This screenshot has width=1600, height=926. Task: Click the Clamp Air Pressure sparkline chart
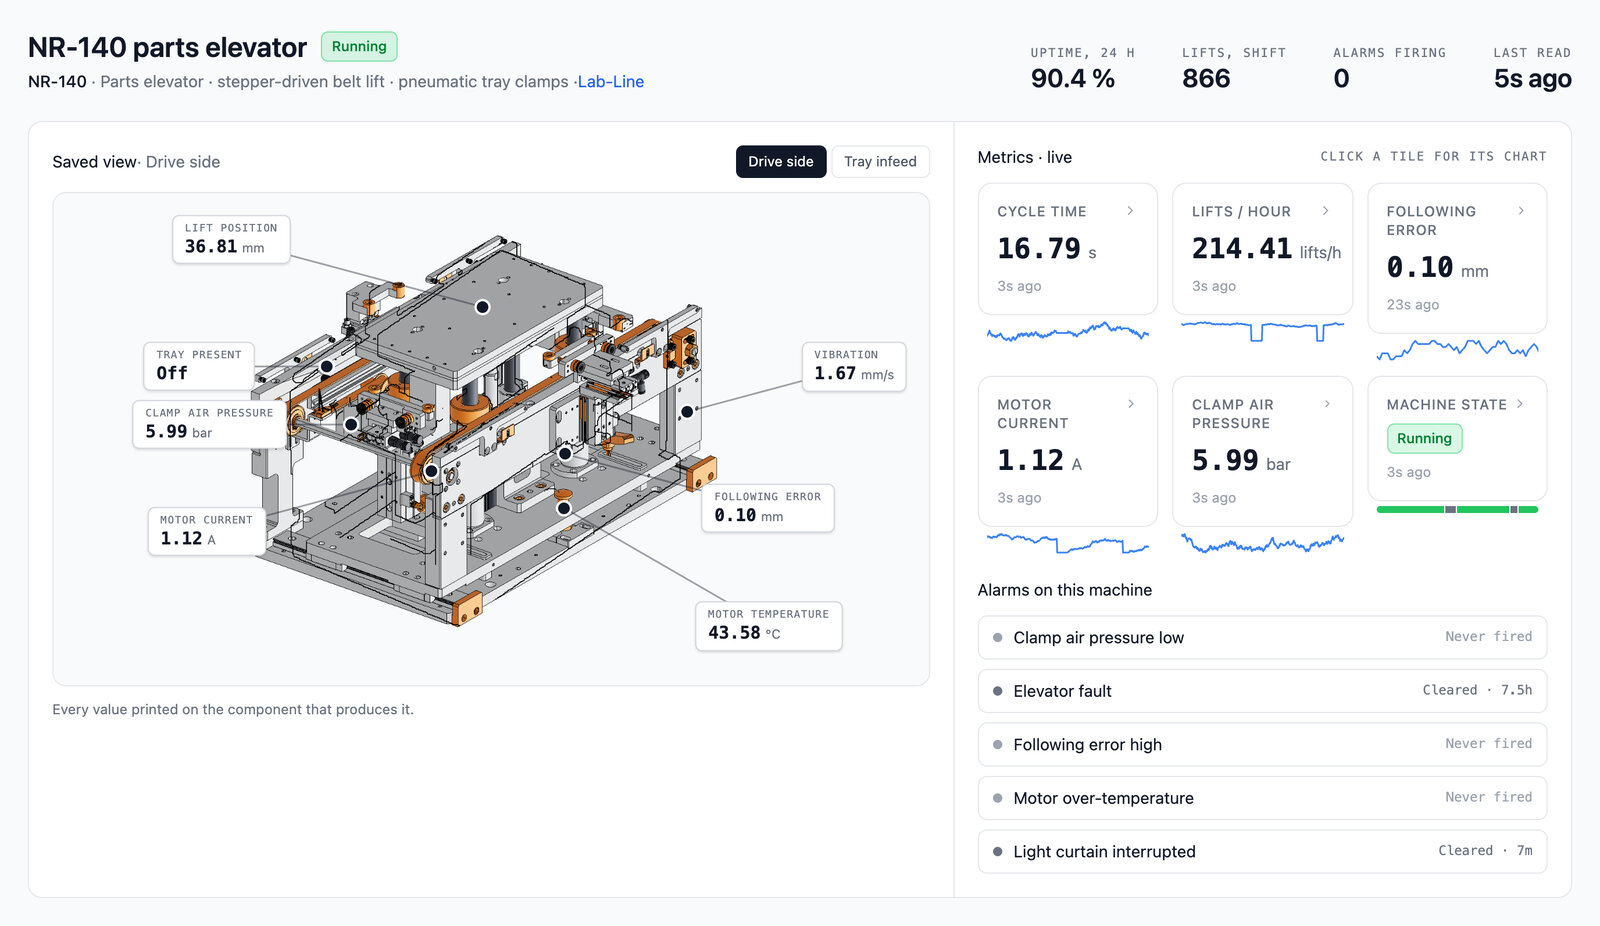pyautogui.click(x=1262, y=544)
